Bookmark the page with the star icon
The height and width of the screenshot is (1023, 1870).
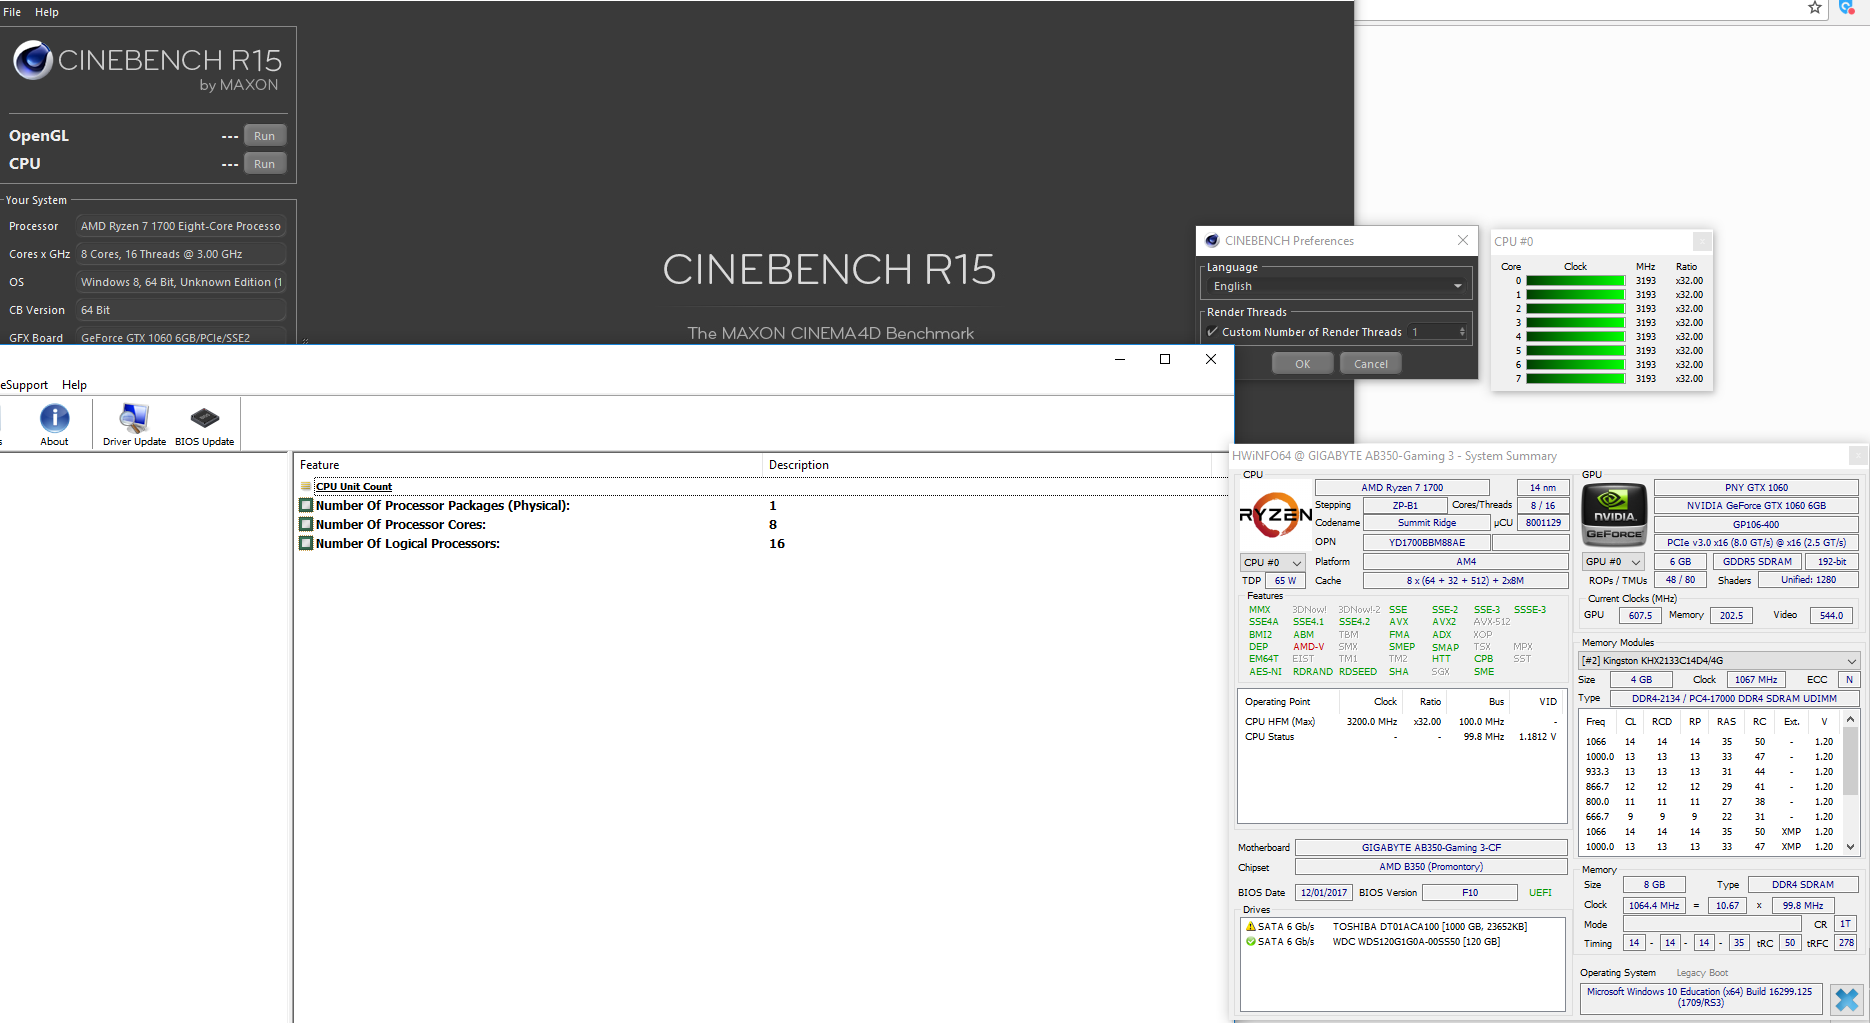(x=1815, y=8)
